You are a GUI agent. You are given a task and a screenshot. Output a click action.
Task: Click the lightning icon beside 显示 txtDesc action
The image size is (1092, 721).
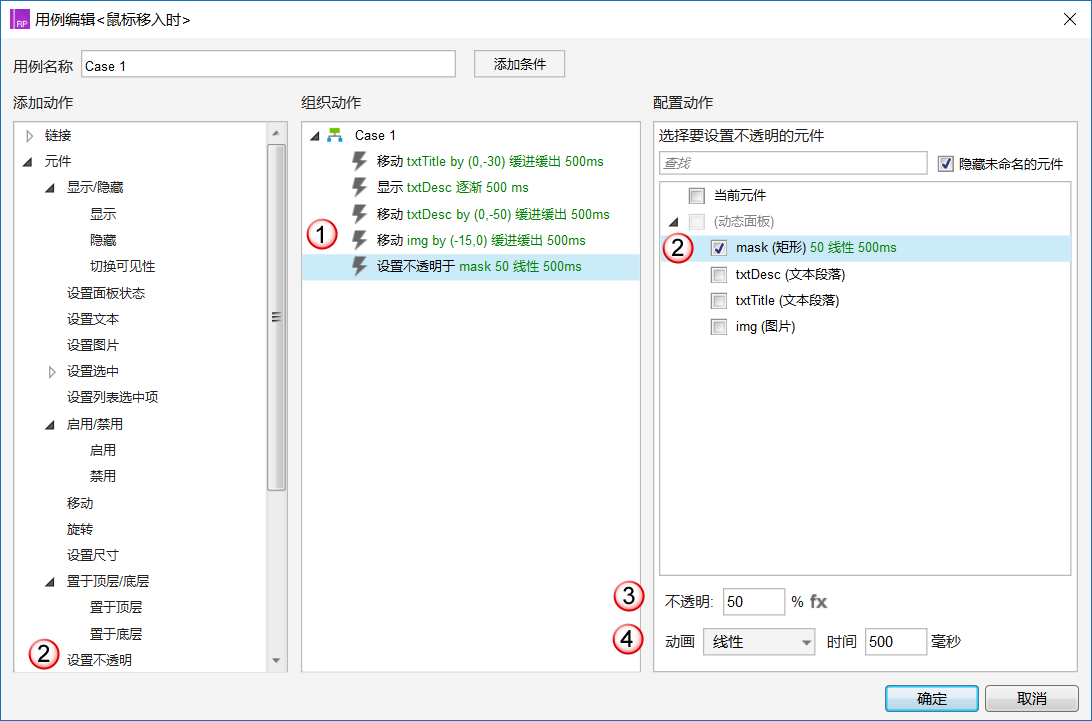[x=359, y=187]
